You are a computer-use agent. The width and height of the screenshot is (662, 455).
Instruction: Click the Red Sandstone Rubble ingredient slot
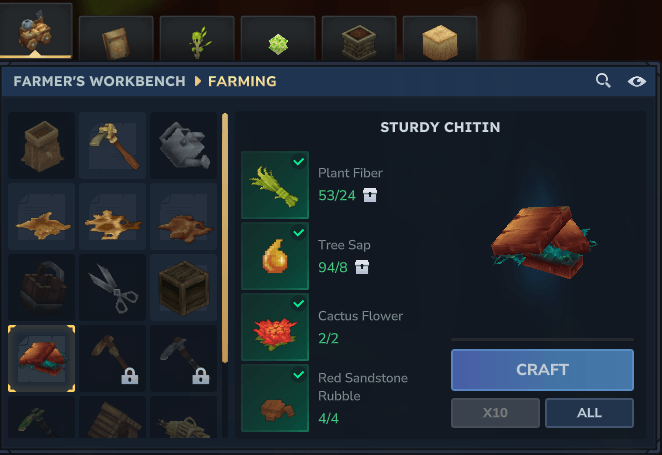[275, 398]
